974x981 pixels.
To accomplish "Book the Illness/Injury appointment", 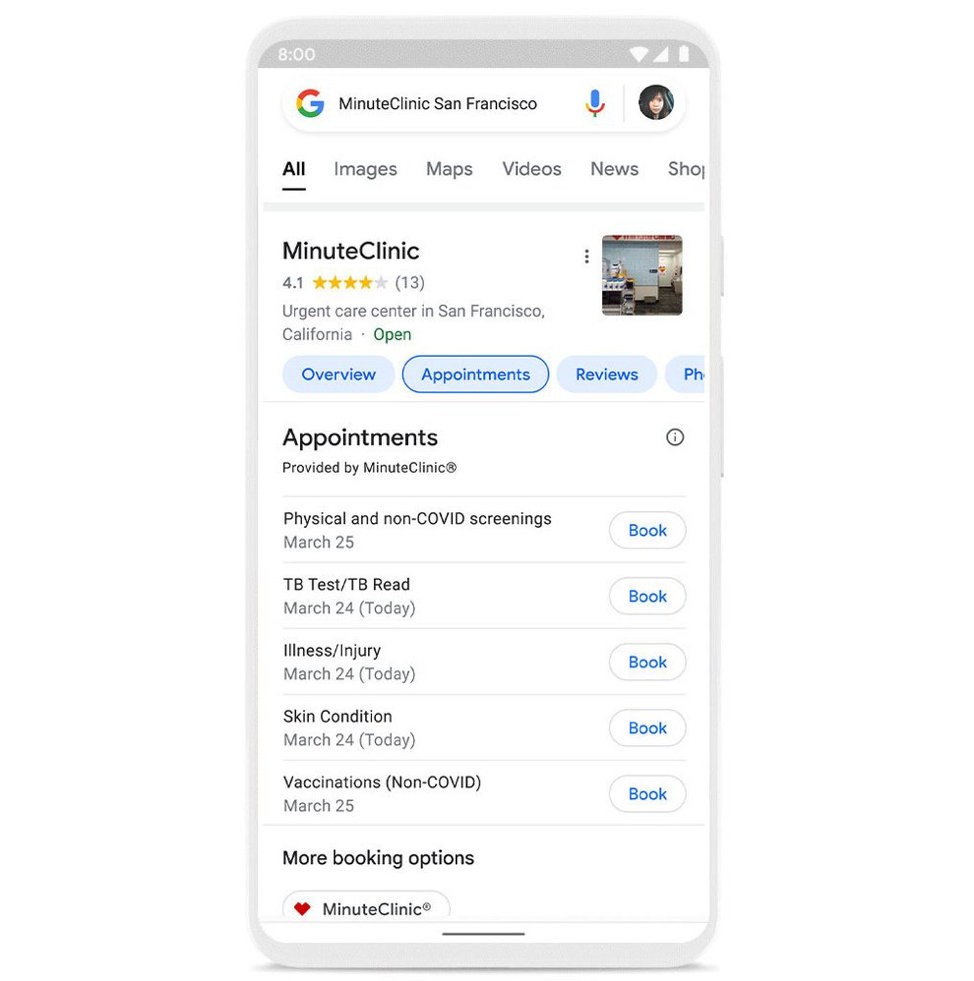I will (647, 662).
